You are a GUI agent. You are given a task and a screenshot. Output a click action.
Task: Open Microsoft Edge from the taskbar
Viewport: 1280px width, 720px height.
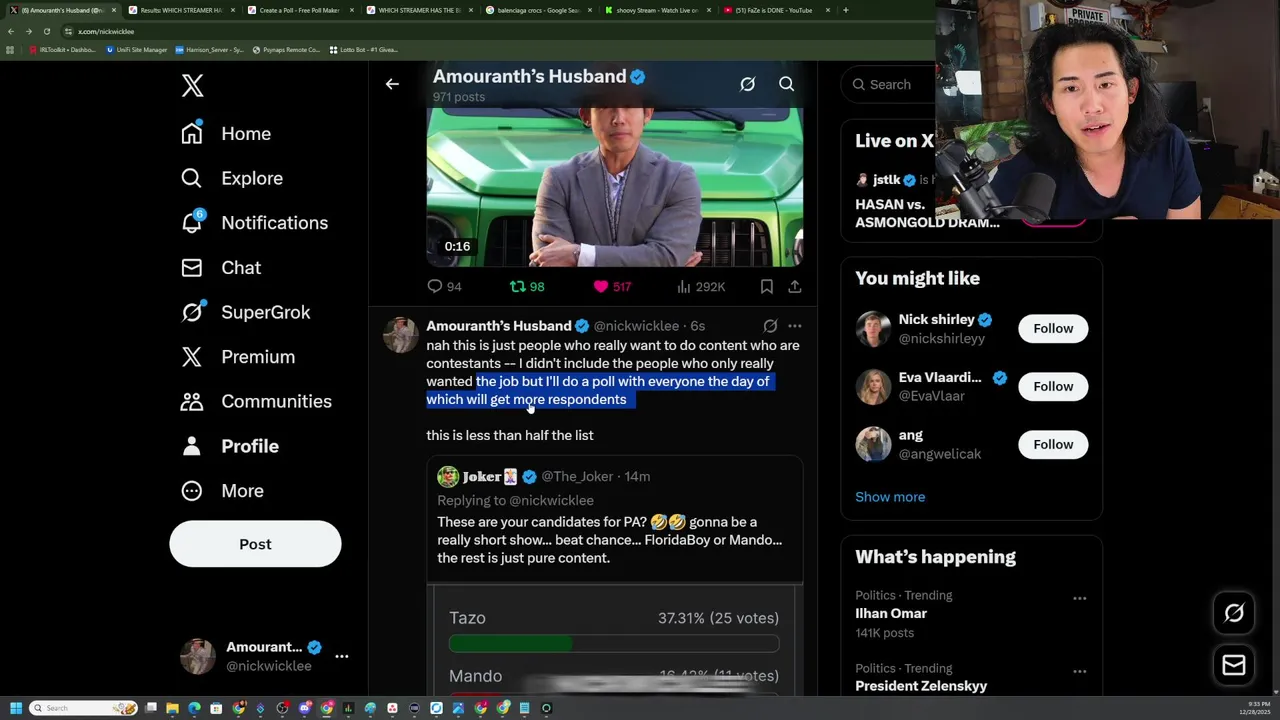pos(194,708)
